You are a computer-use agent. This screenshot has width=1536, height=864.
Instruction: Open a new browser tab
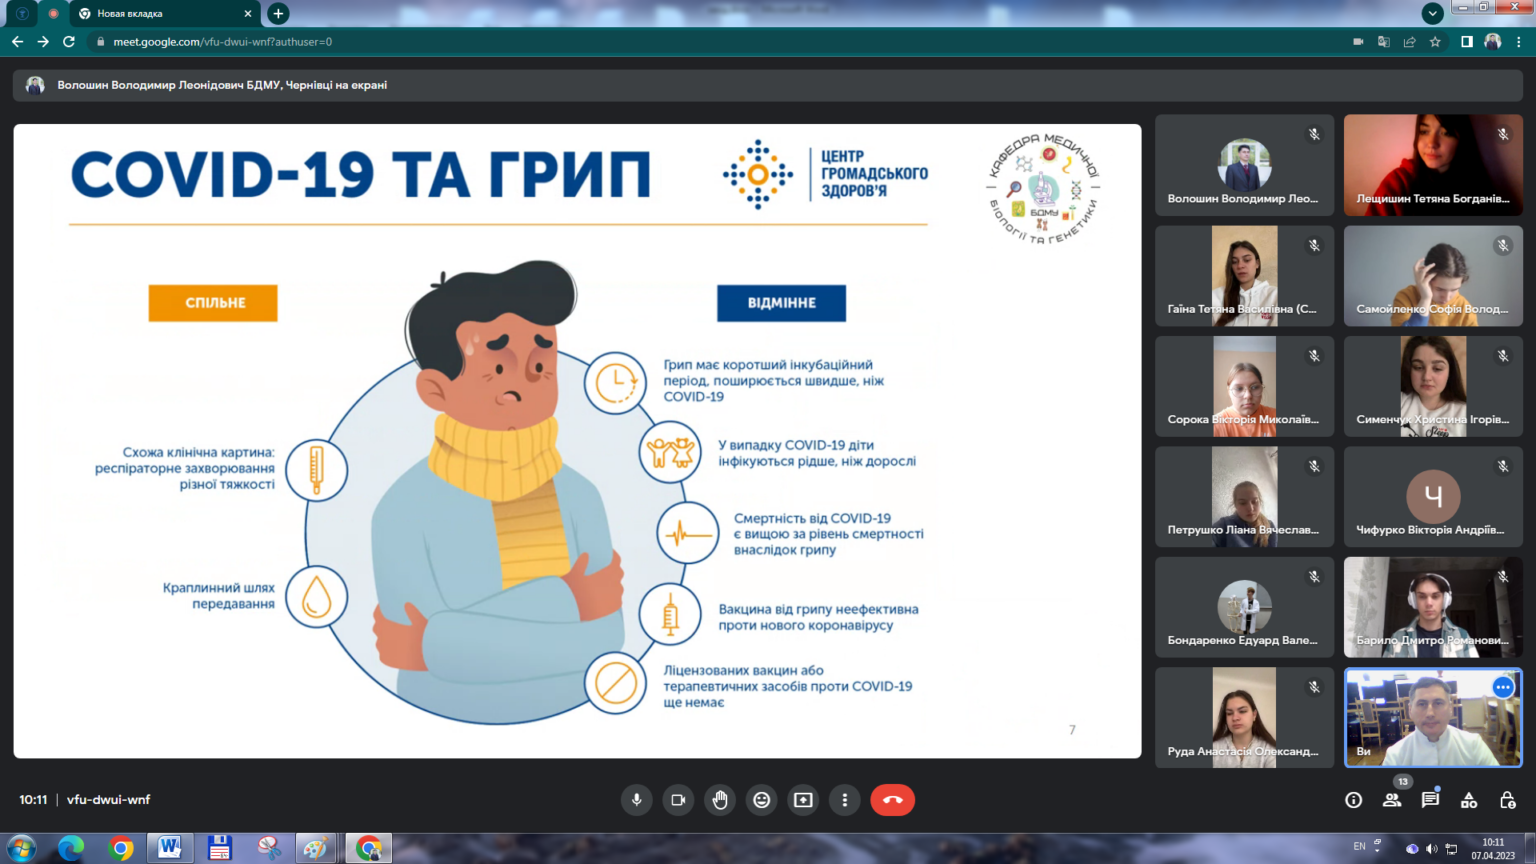279,14
